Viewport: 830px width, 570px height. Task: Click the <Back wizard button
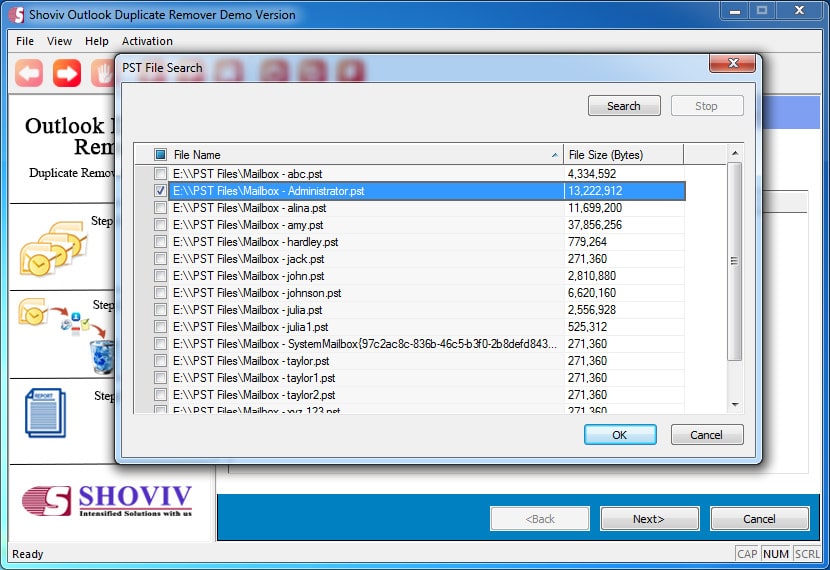(x=540, y=519)
